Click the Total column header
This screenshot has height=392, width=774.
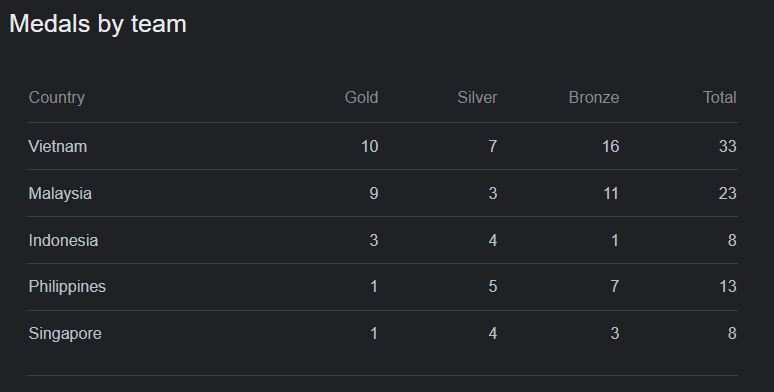coord(720,97)
